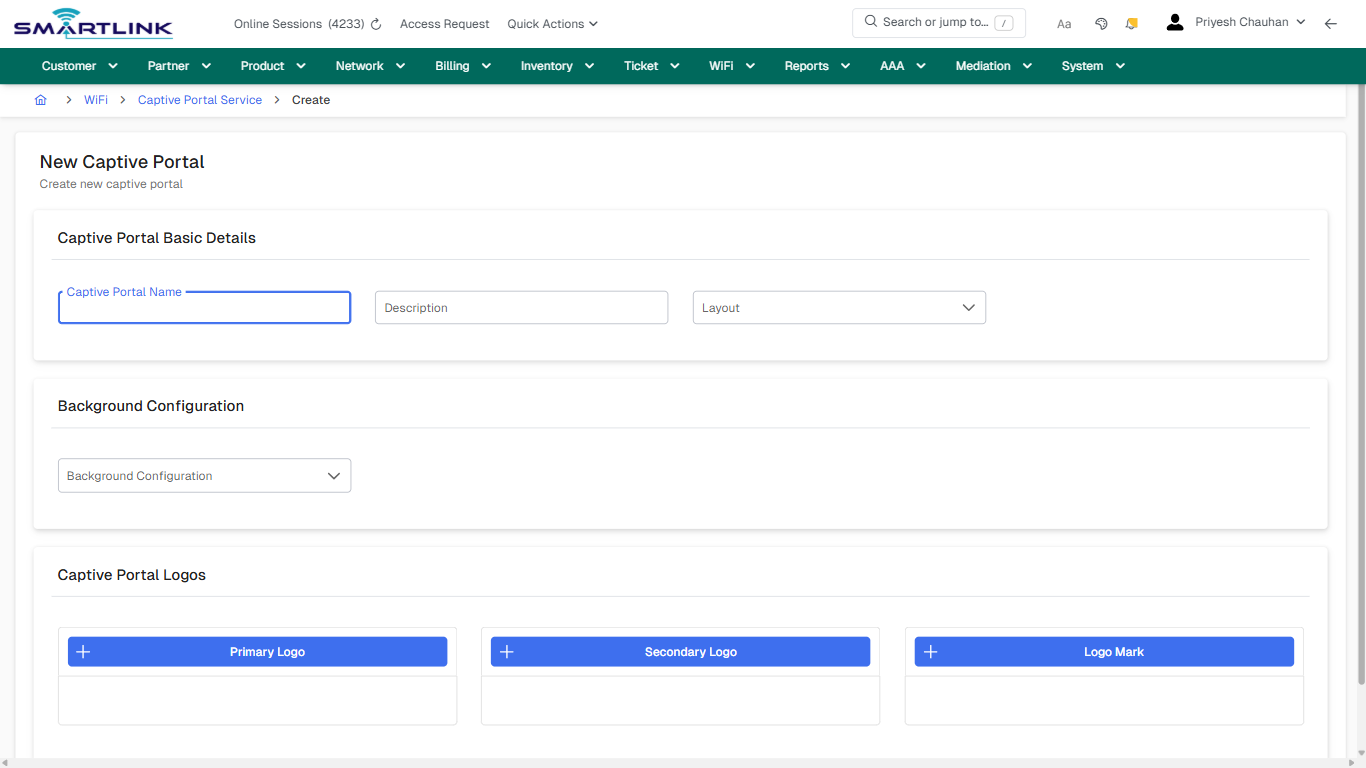Click the SMARTLINK logo
This screenshot has width=1366, height=768.
(x=92, y=23)
